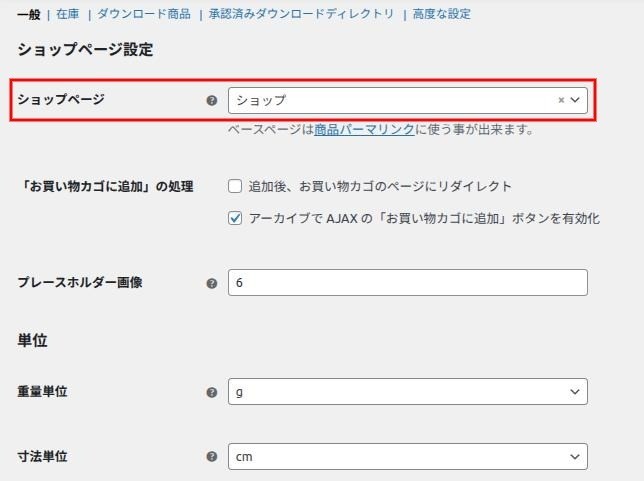
Task: Click help icon beside ショップページ
Action: [211, 101]
